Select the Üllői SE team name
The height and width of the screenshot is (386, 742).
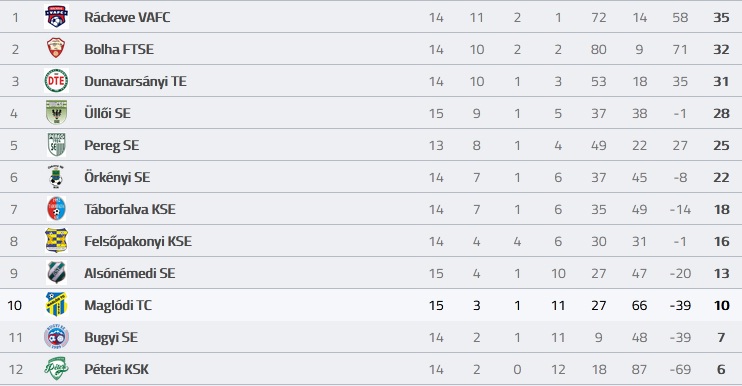click(x=107, y=113)
